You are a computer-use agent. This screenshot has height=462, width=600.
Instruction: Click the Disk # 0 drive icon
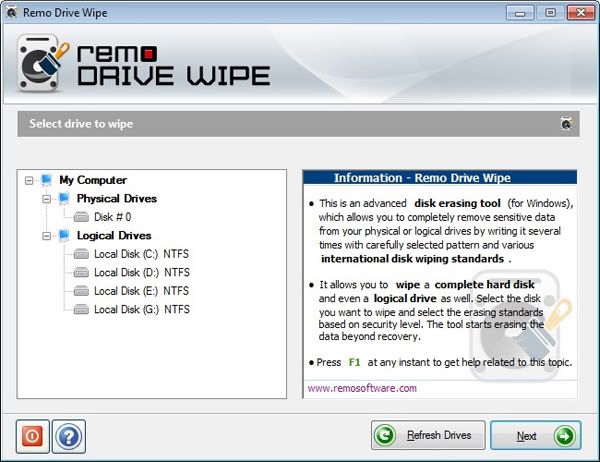81,217
